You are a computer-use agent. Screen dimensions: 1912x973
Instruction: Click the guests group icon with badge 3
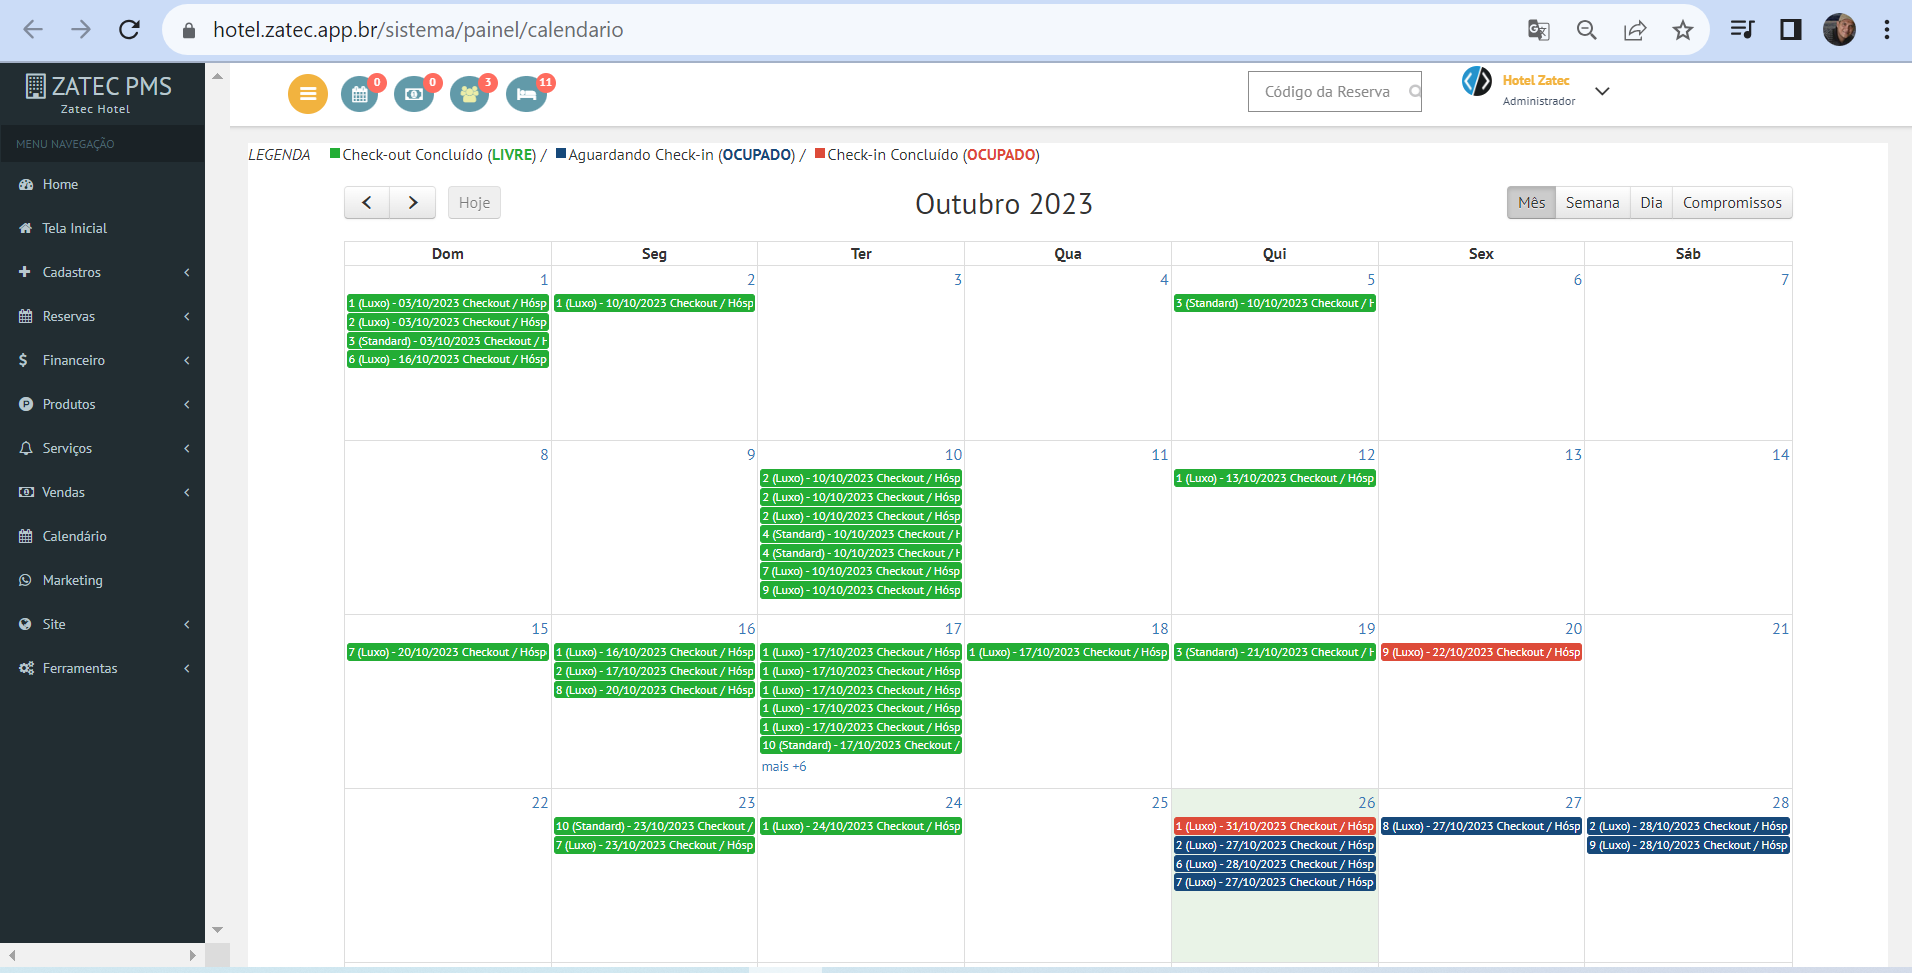(469, 94)
